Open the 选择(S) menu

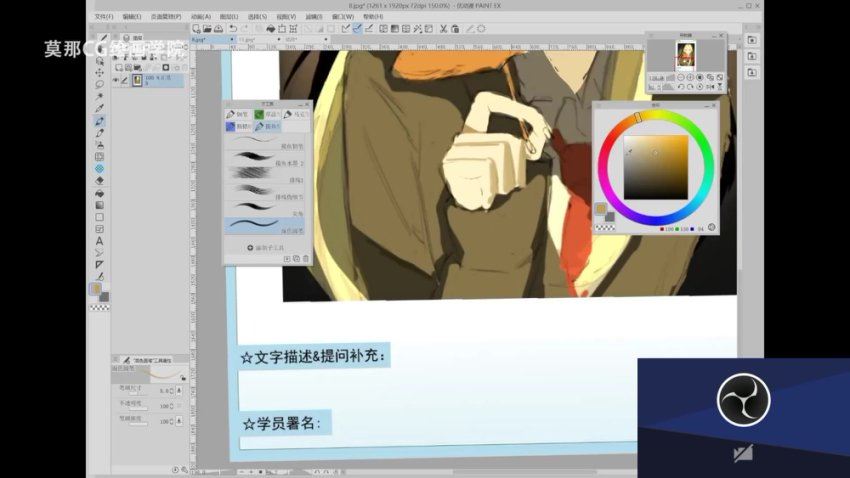click(257, 17)
